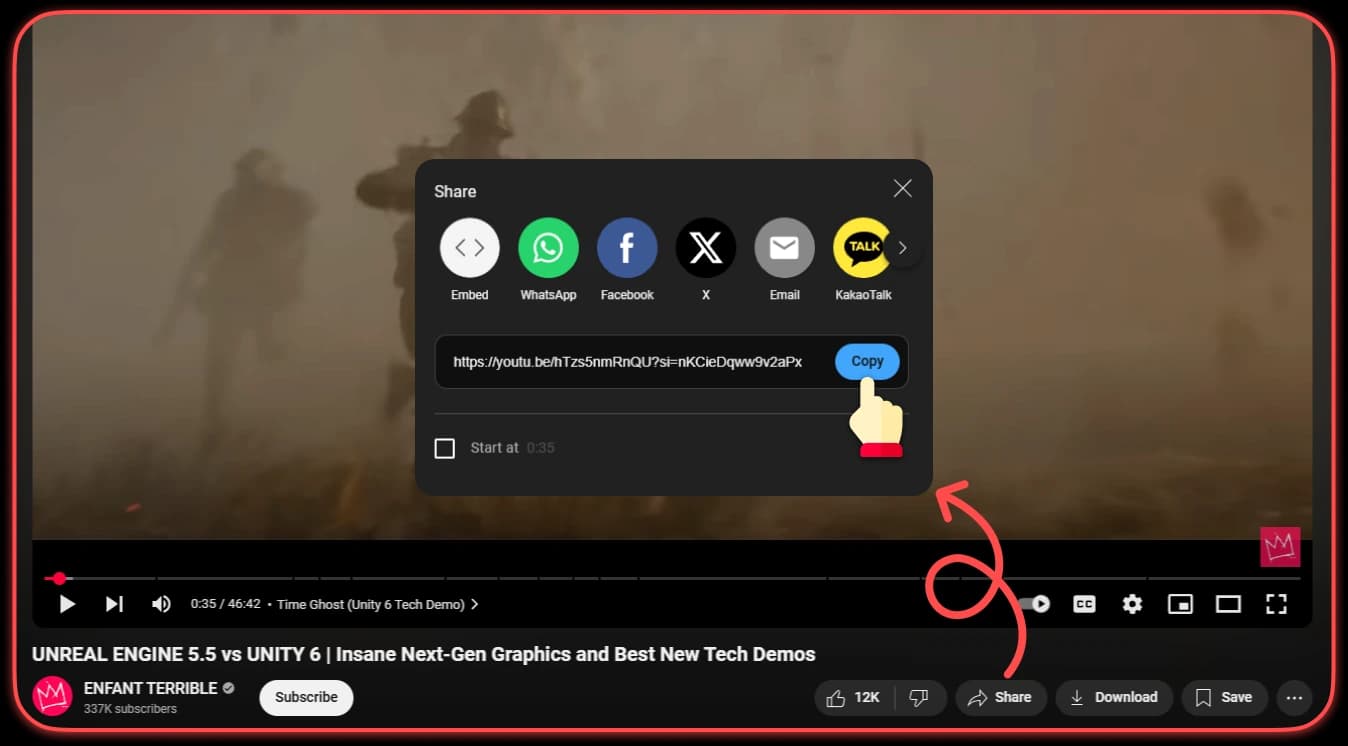Download the video
Image resolution: width=1348 pixels, height=746 pixels.
1113,698
